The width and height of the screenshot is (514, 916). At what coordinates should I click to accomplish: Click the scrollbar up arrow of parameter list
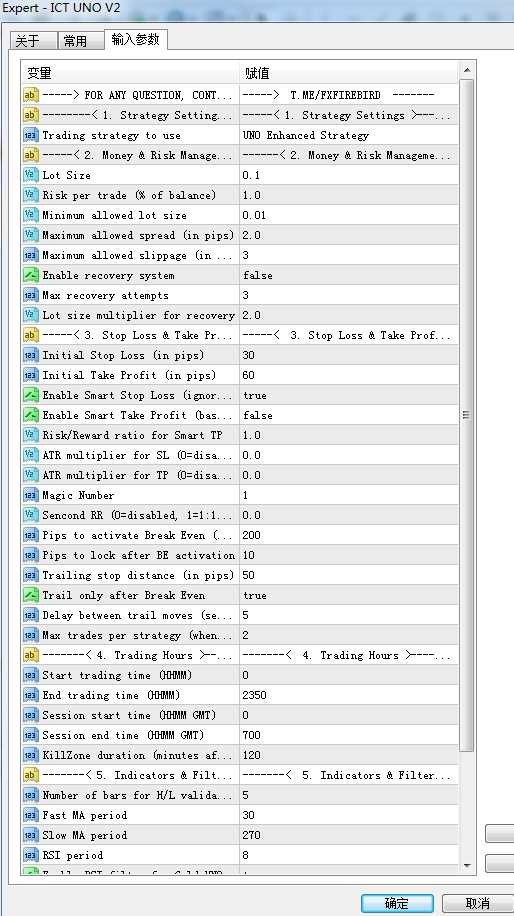tap(467, 71)
